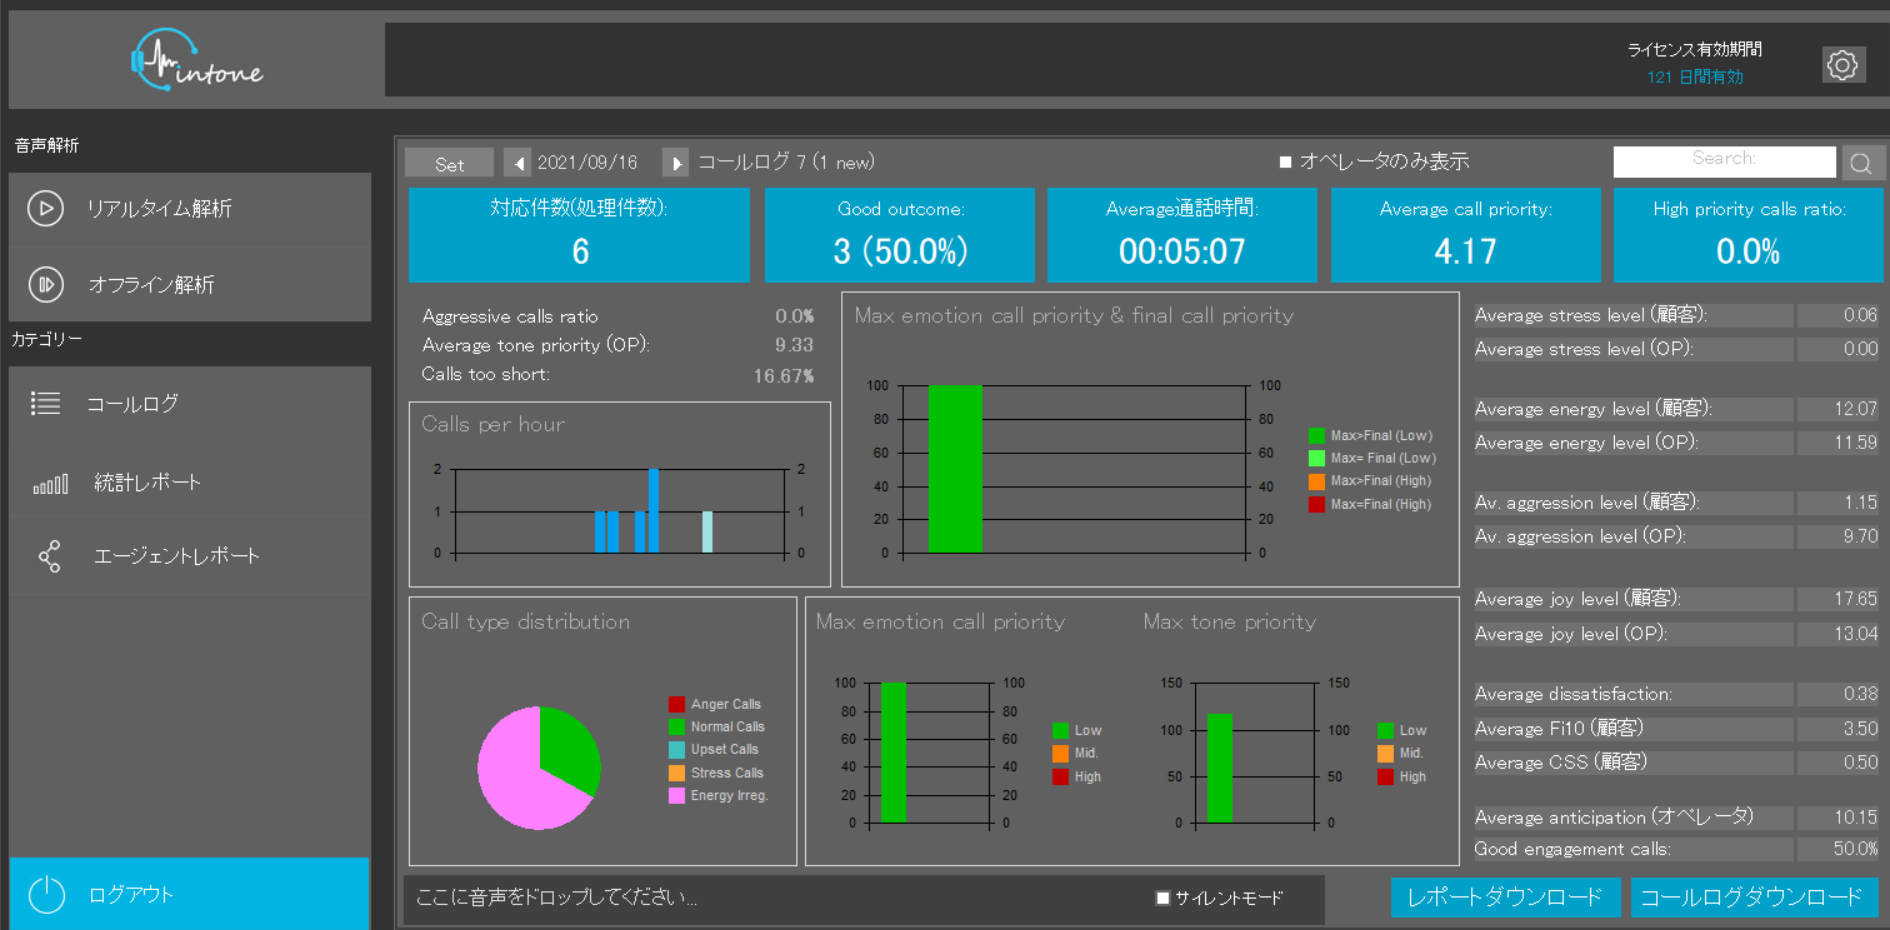
Task: Open the 統計レポート menu item
Action: coord(147,483)
